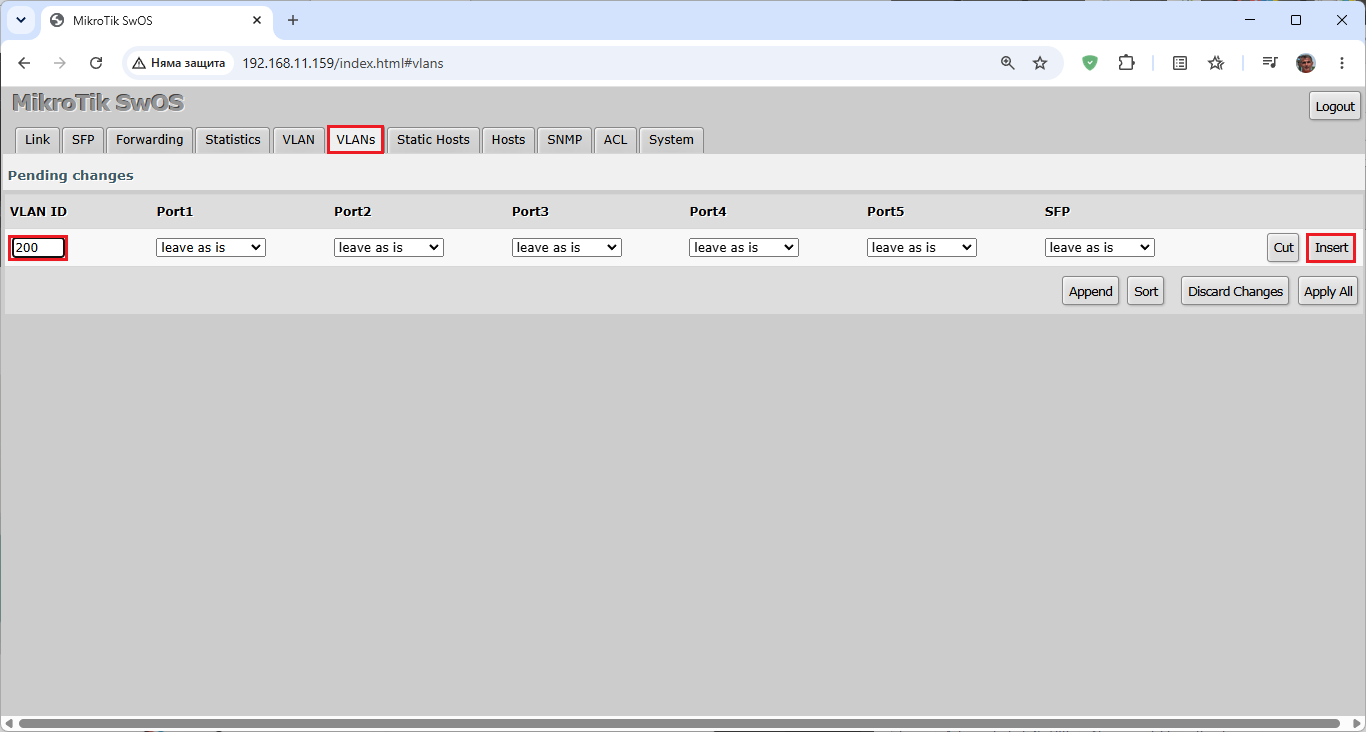Click the "Port2" column header
1366x732 pixels.
tap(353, 211)
